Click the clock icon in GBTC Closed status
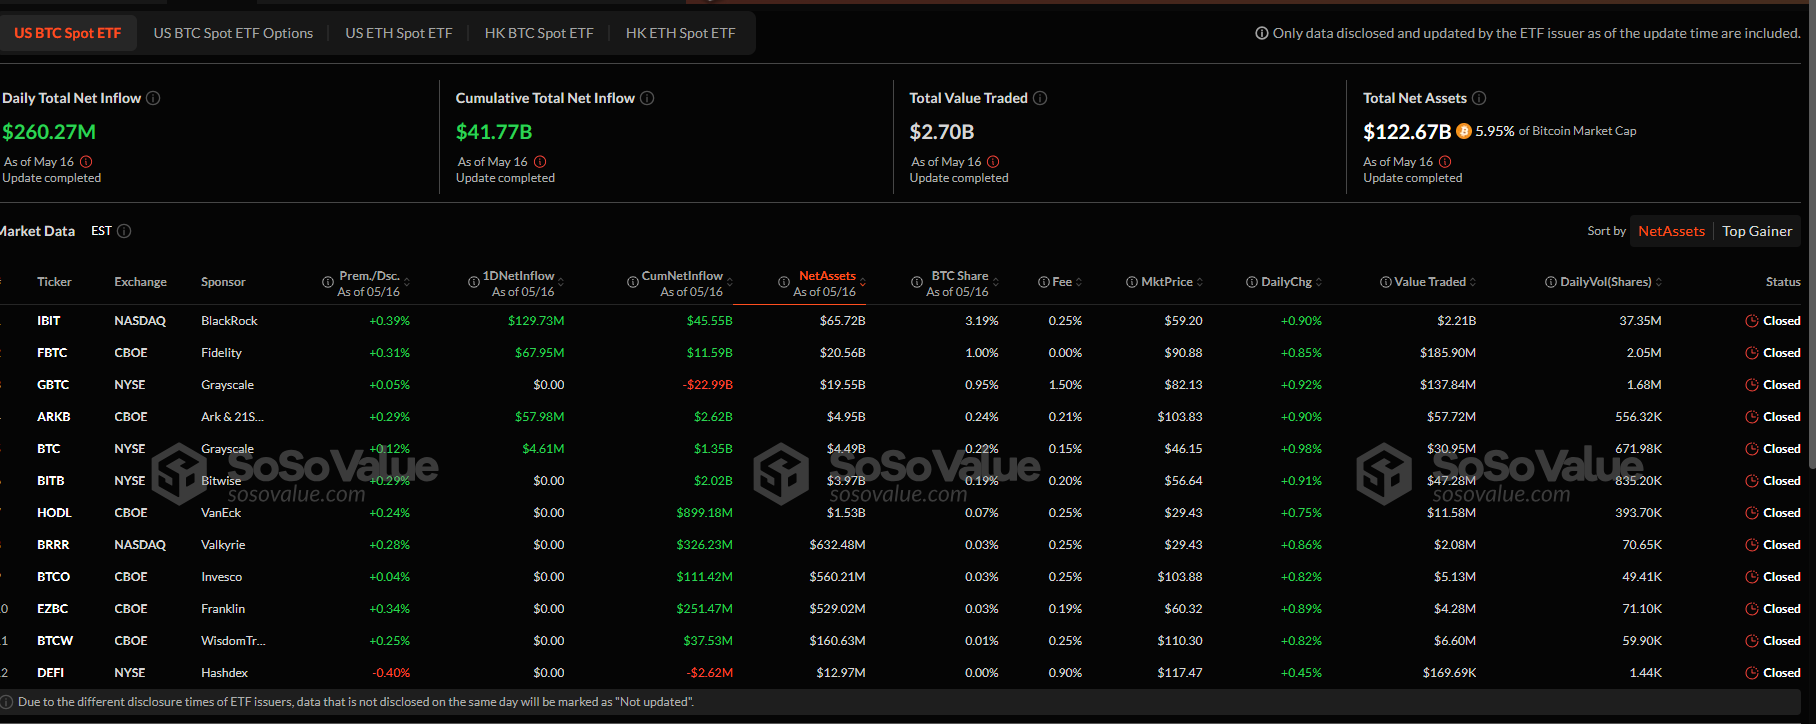Screen dimensions: 1816x724 click(1752, 385)
